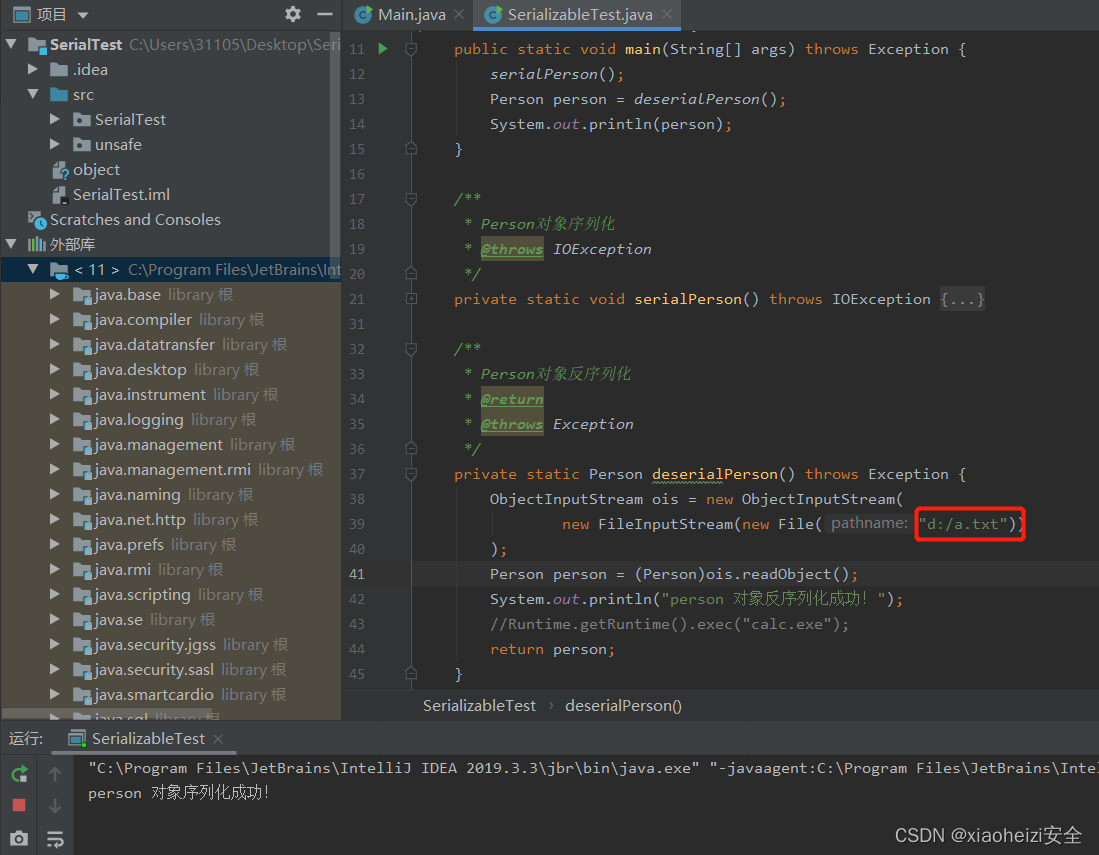Select java.smartcardio library row
This screenshot has width=1099, height=855.
point(170,695)
